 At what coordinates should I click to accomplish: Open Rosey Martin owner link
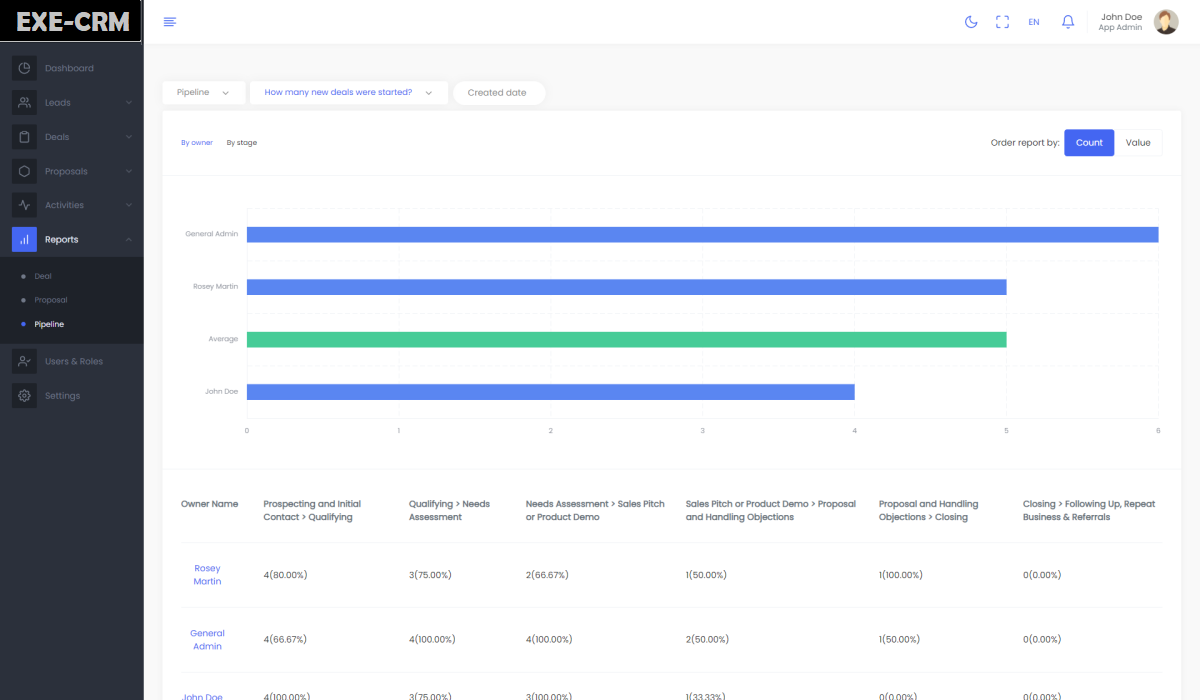[x=207, y=575]
